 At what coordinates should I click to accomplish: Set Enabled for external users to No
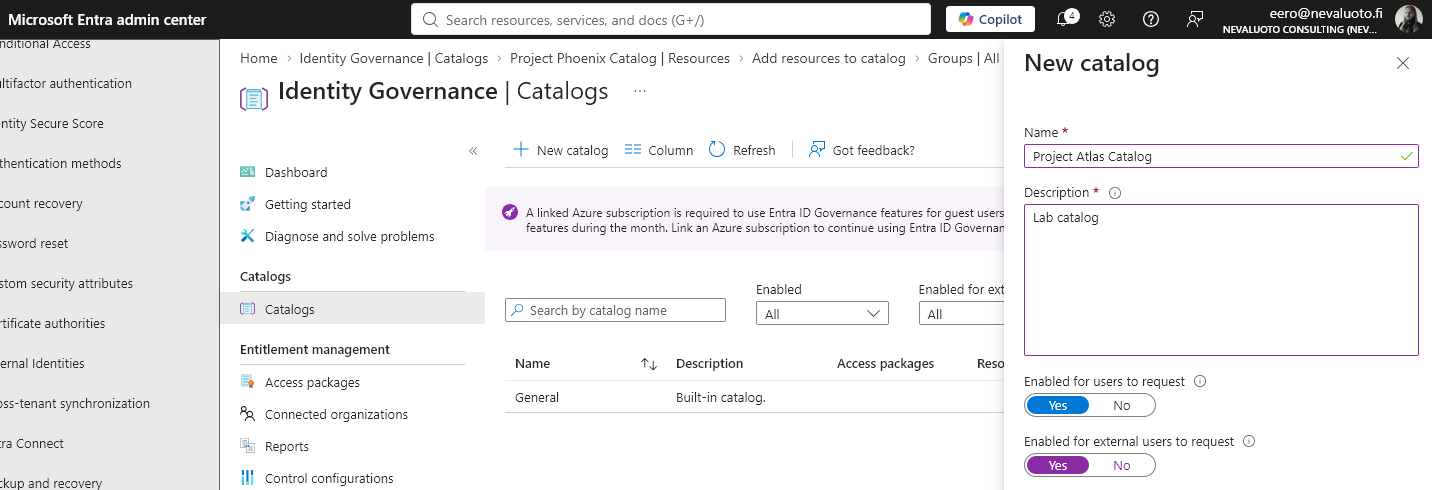pos(1122,465)
